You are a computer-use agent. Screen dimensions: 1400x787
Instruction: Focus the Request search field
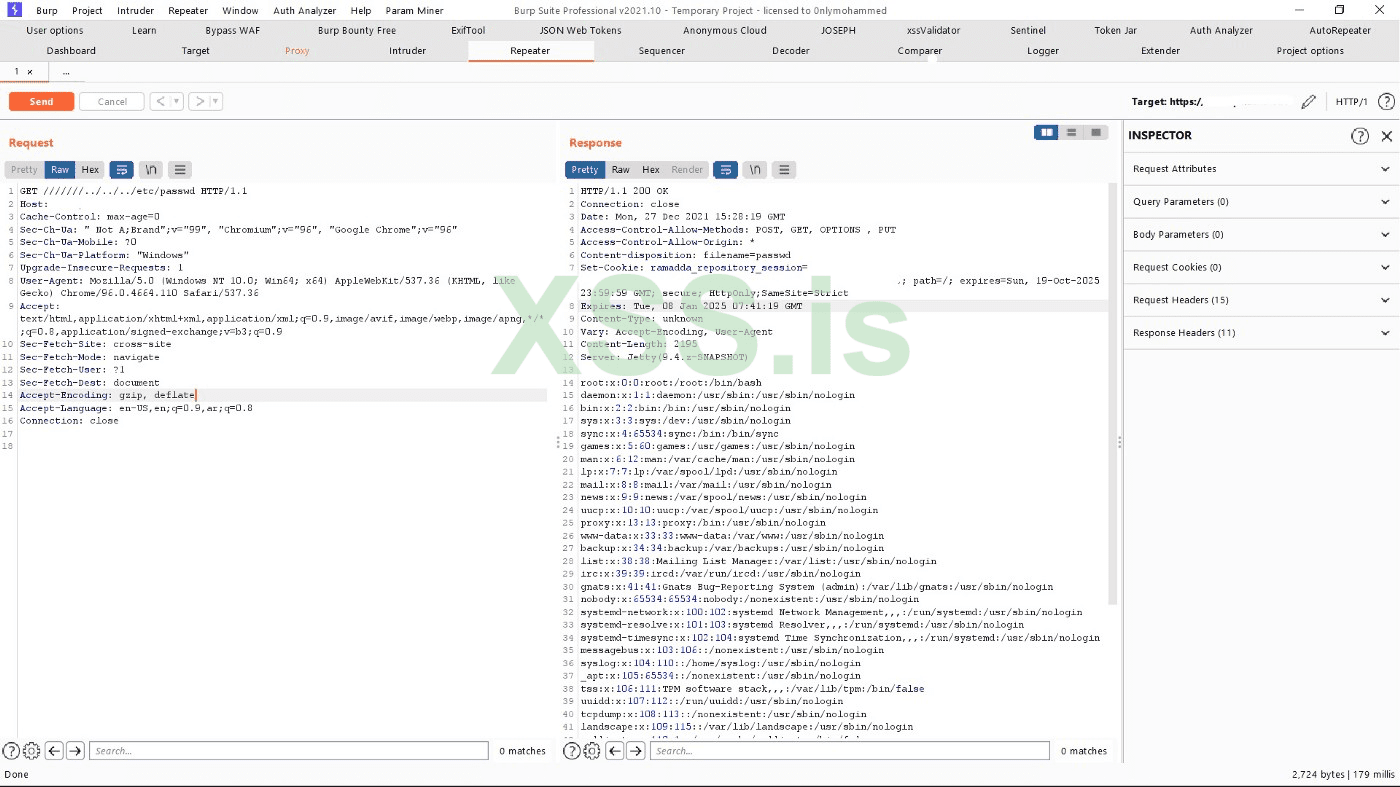pyautogui.click(x=288, y=751)
